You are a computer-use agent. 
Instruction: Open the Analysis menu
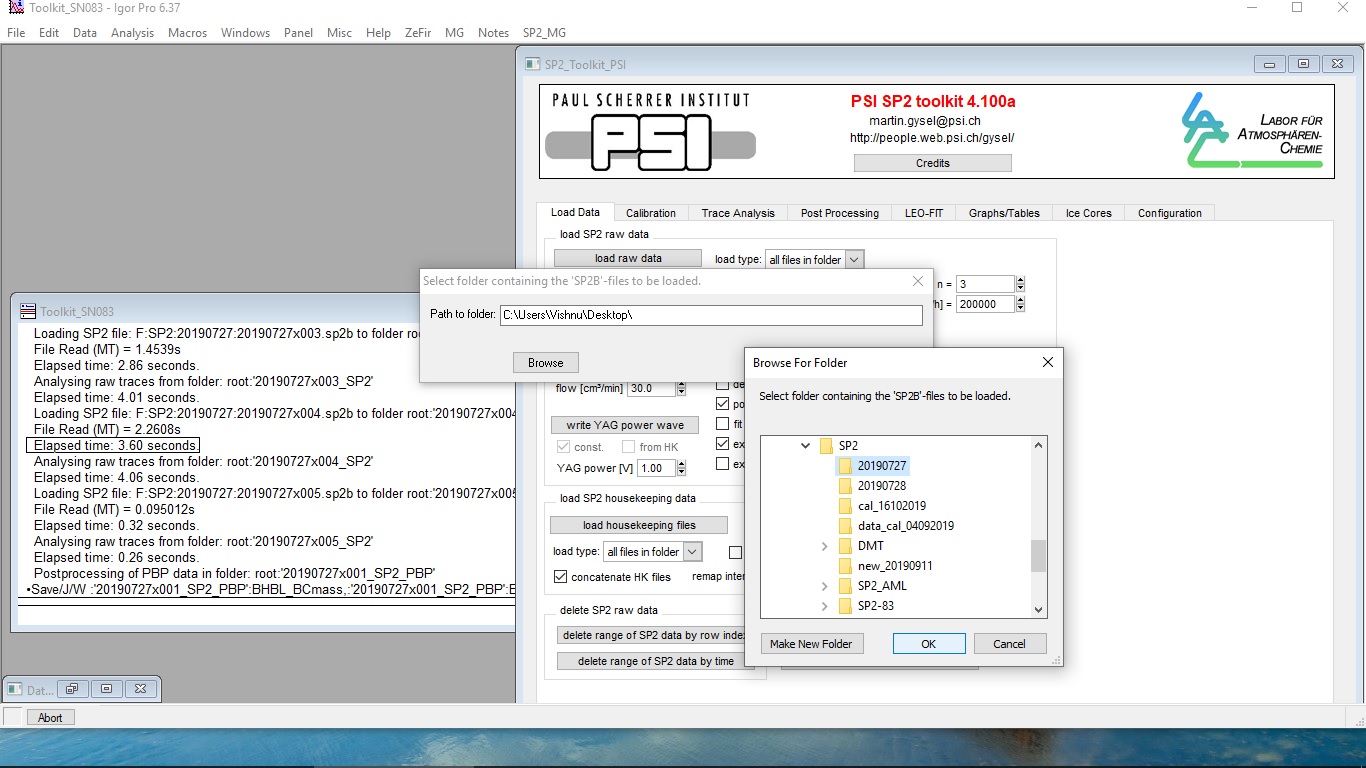(132, 32)
